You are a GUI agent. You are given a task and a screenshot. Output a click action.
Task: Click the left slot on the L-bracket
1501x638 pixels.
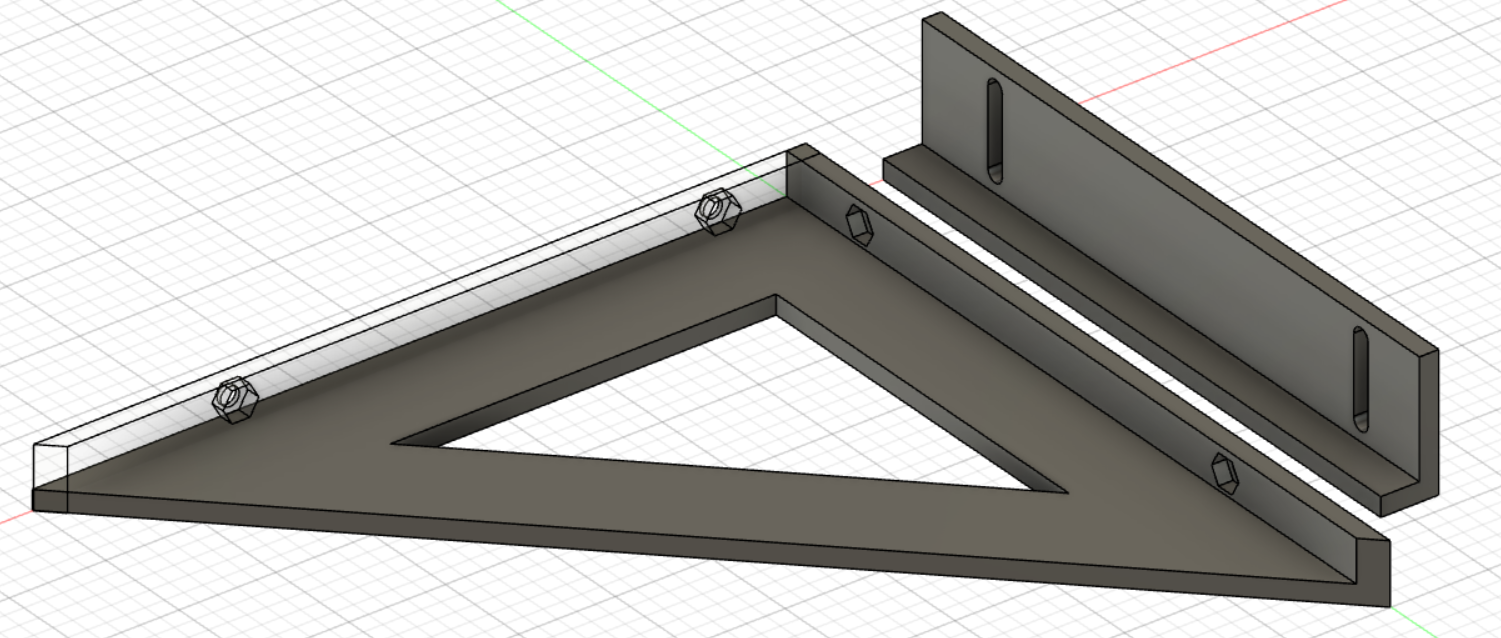(x=995, y=130)
